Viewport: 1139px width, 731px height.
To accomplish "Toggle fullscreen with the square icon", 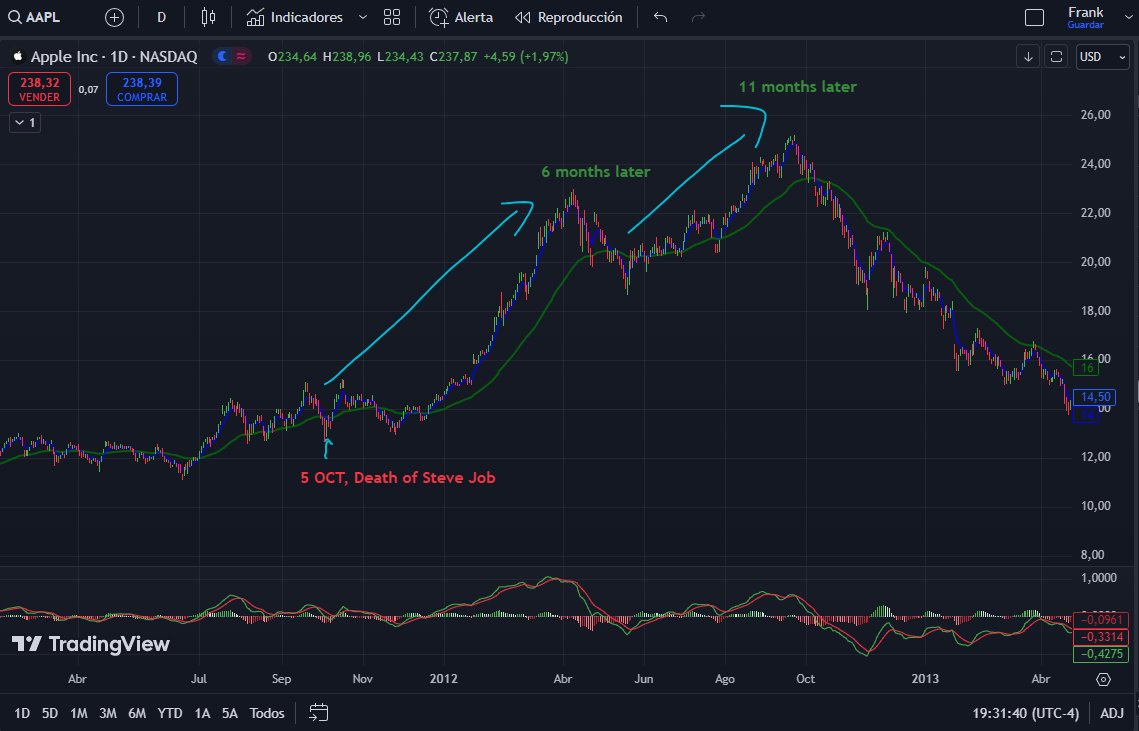I will [1034, 17].
